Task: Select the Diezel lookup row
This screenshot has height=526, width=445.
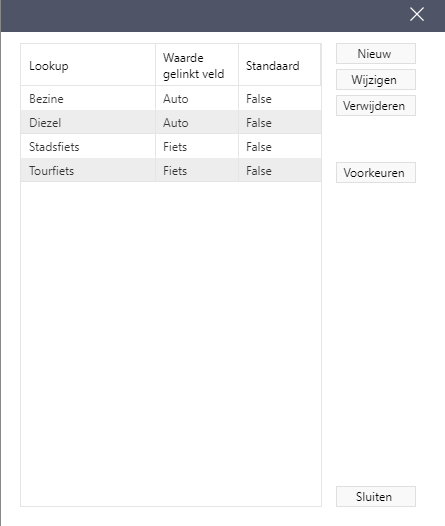Action: (171, 122)
